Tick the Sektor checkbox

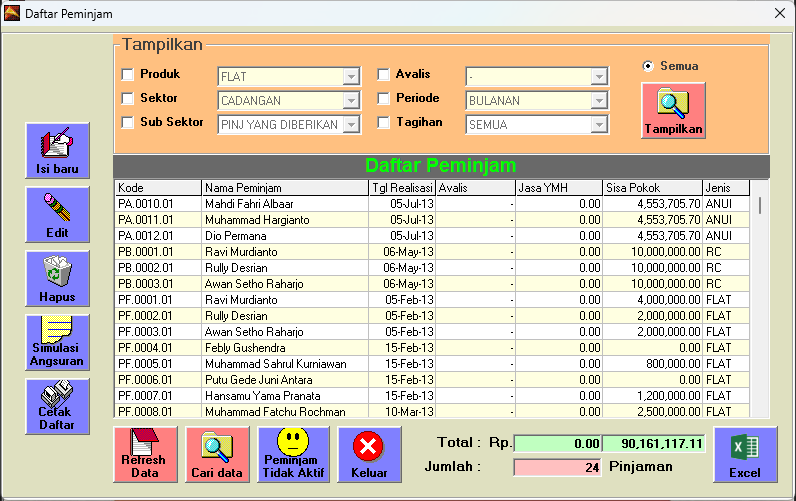coord(127,99)
